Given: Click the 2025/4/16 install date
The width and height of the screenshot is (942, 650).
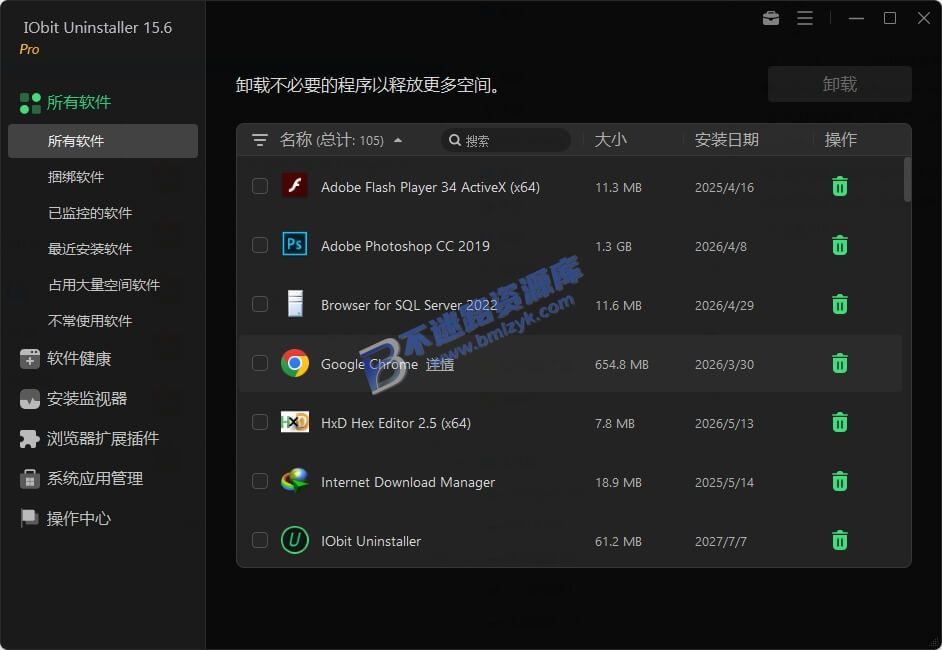Looking at the screenshot, I should click(x=724, y=187).
